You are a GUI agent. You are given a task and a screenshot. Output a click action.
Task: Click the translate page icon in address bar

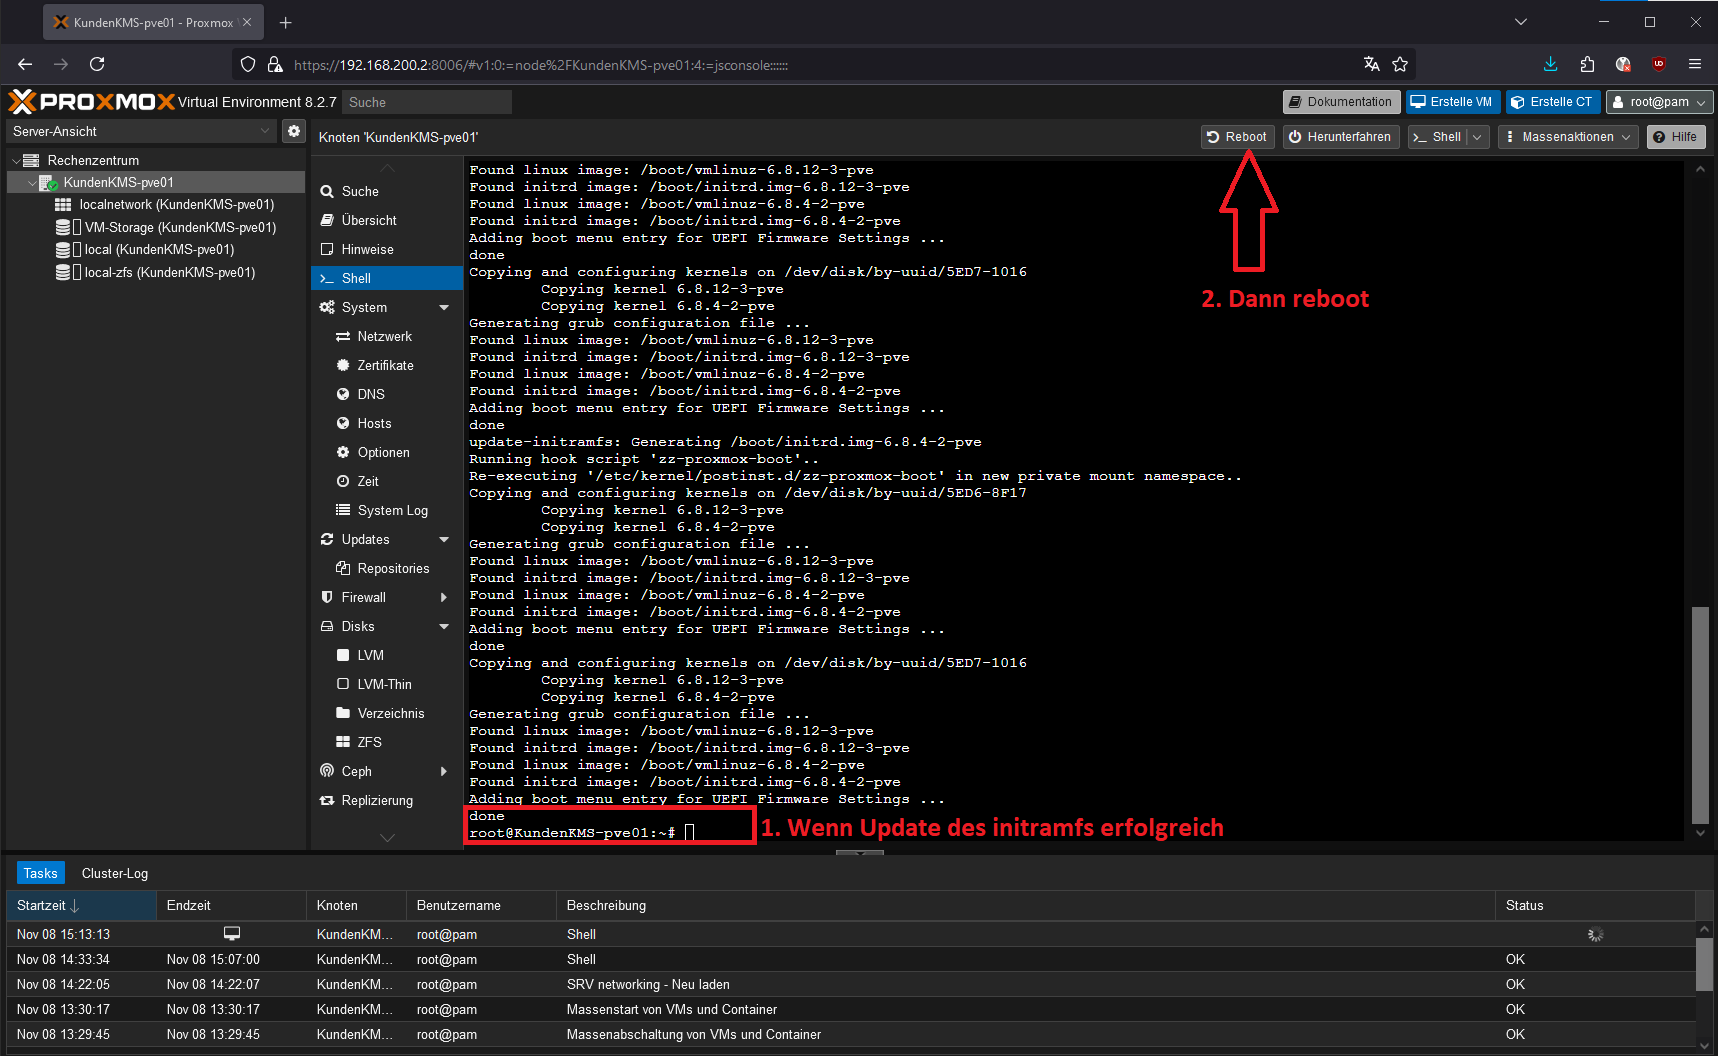click(1371, 64)
